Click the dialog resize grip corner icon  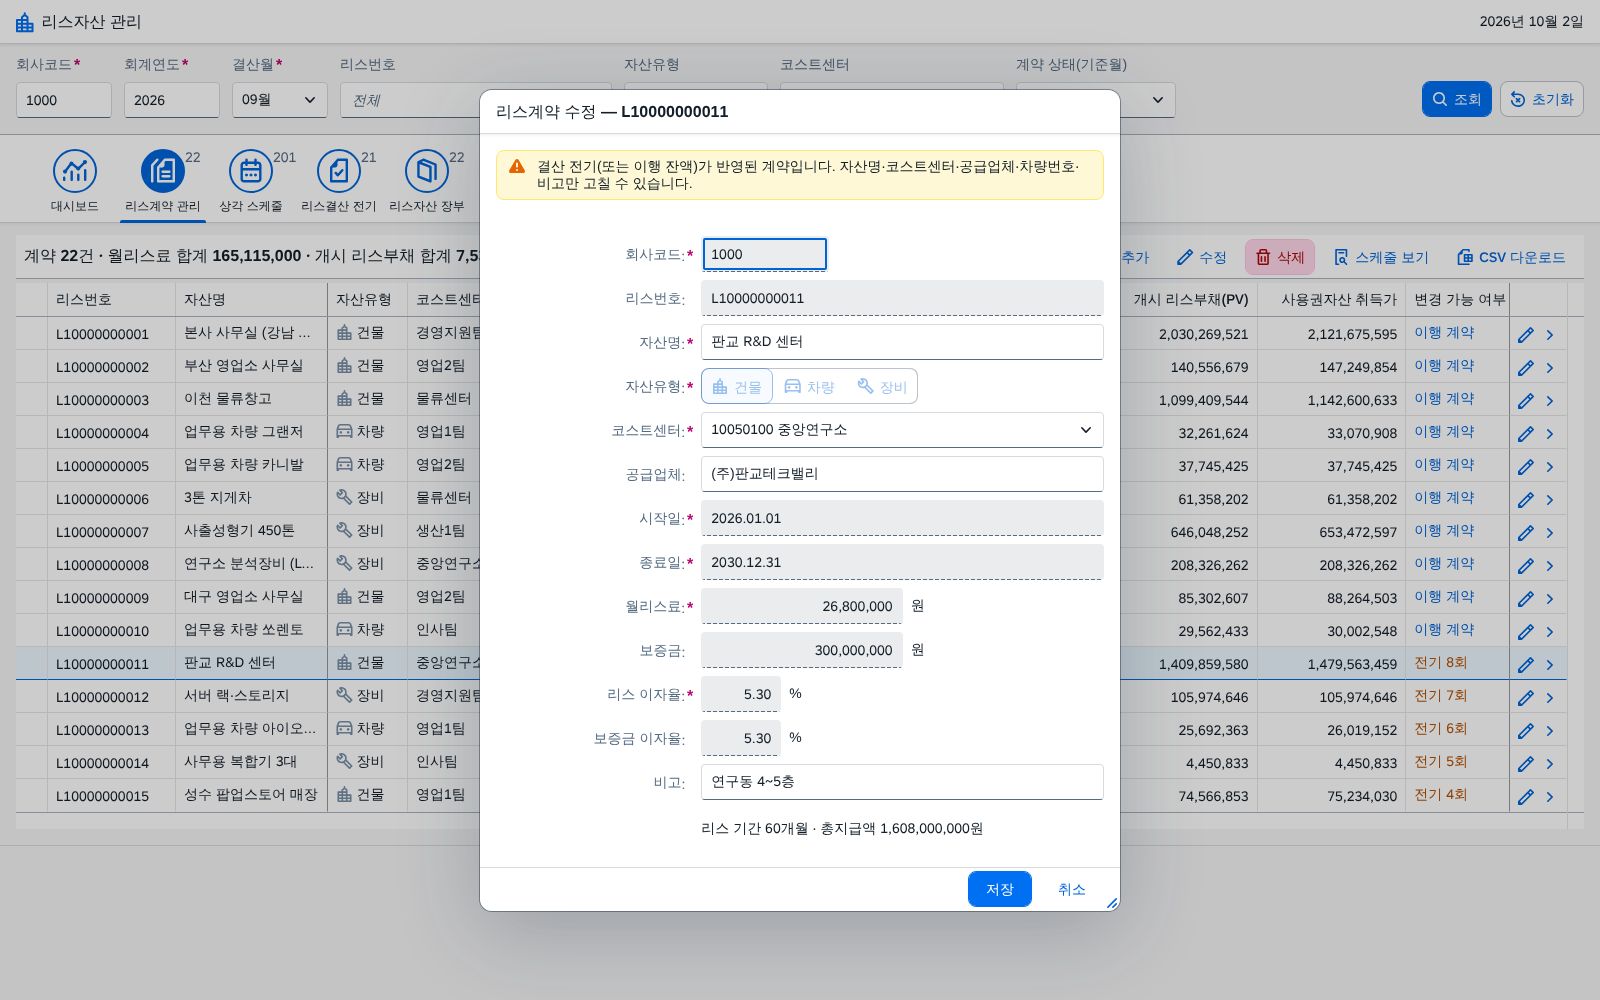click(1111, 903)
